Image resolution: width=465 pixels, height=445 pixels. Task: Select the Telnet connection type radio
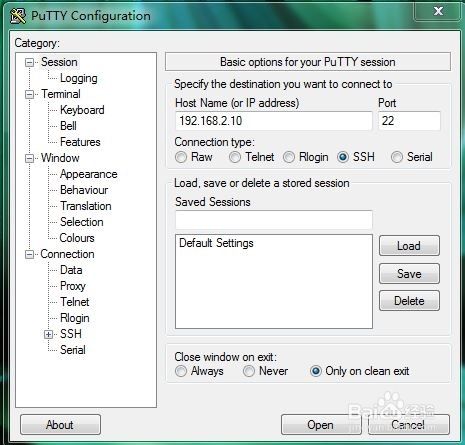(x=235, y=157)
